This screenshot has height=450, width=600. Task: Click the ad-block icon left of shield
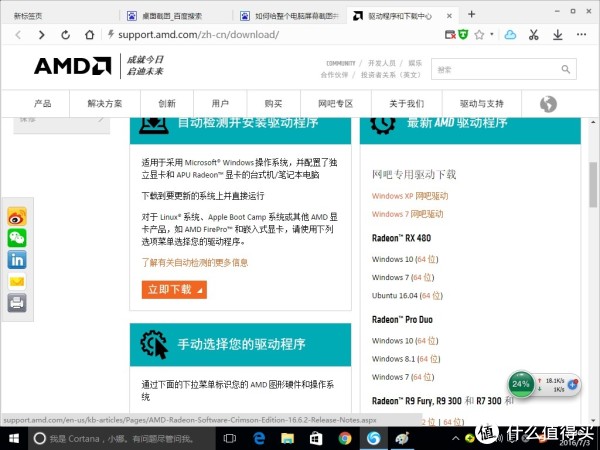(450, 35)
